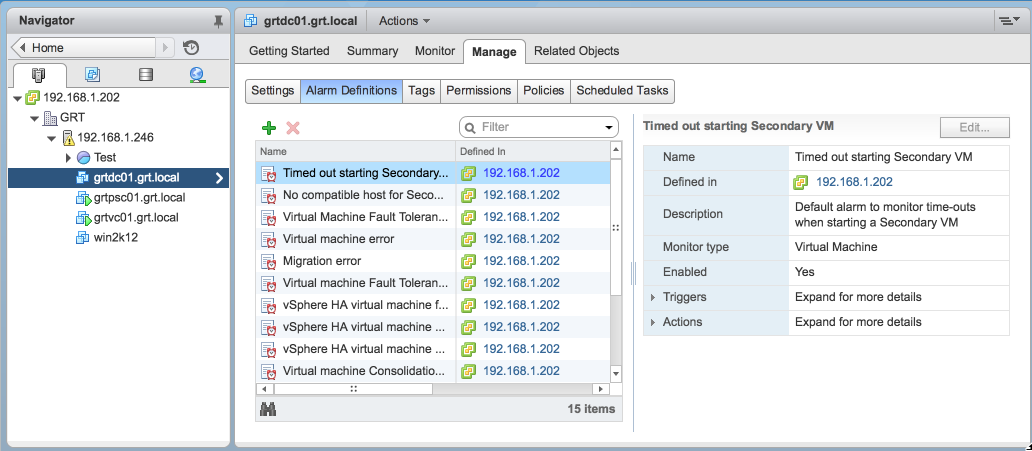Screen dimensions: 1032x451
Task: Click the grtdc01.grt.local VM icon in header
Action: pyautogui.click(x=251, y=21)
